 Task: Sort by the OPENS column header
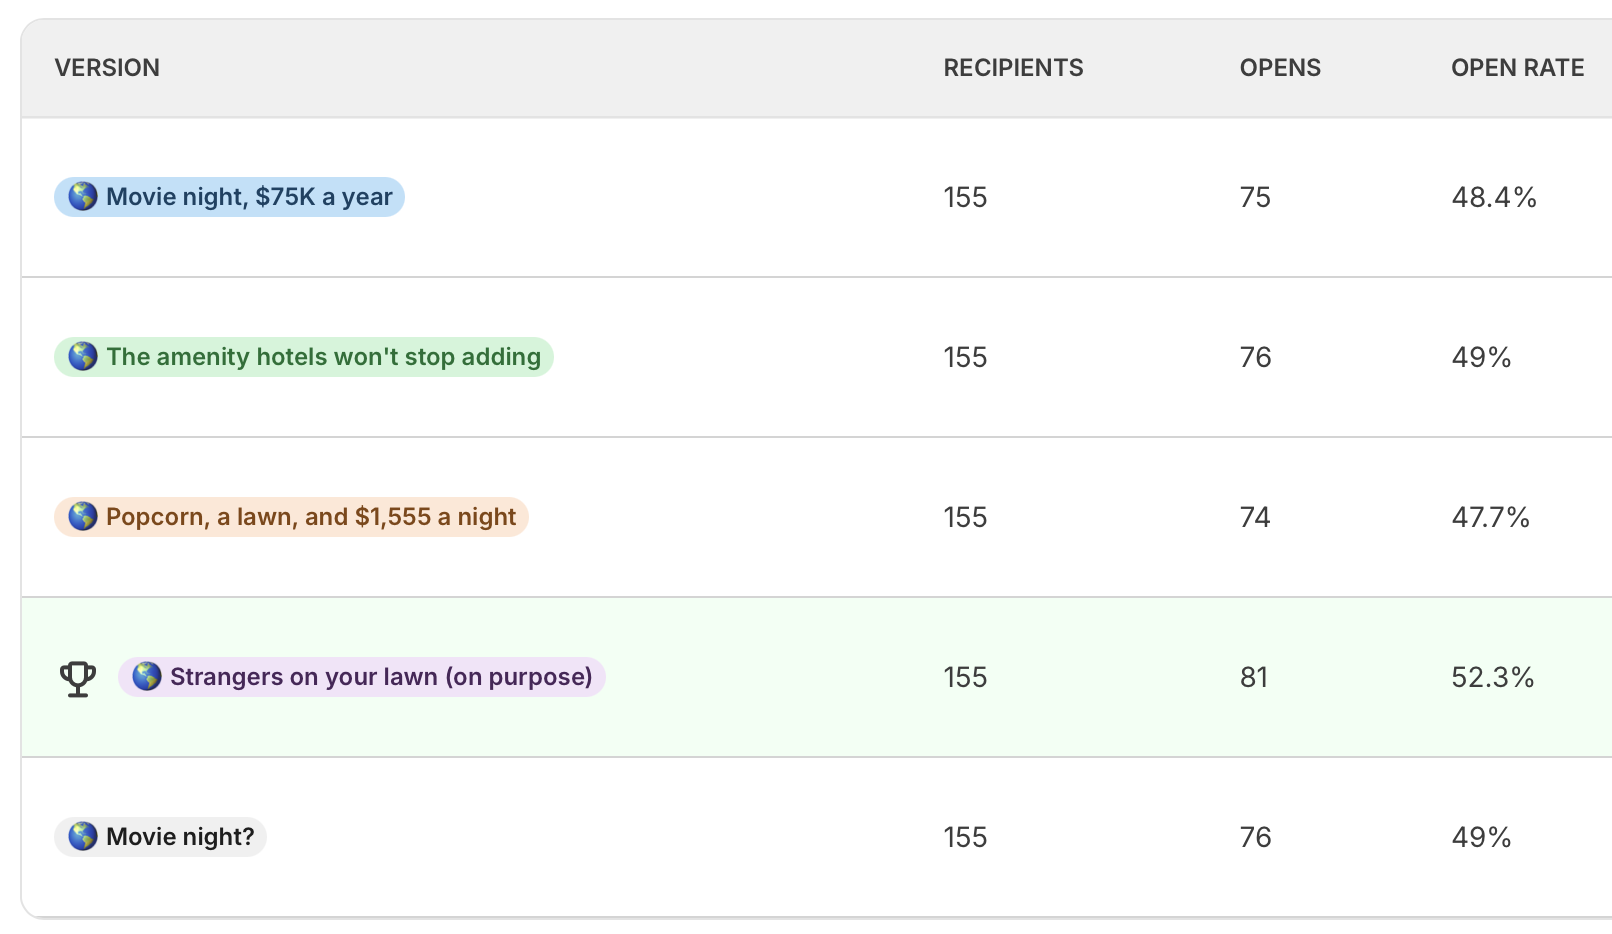tap(1280, 68)
